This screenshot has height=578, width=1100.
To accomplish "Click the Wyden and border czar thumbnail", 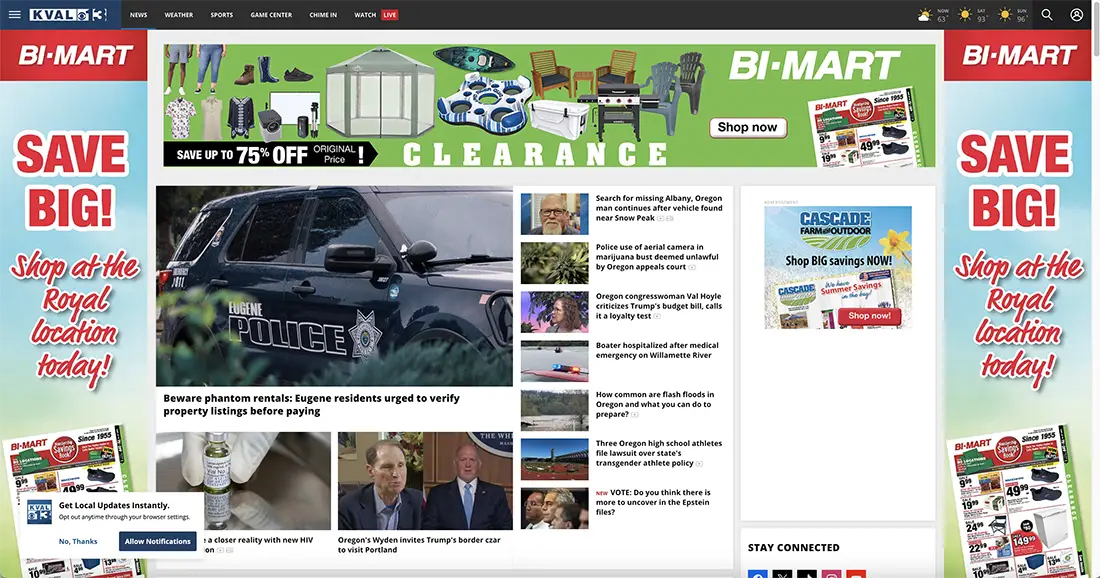I will 425,480.
